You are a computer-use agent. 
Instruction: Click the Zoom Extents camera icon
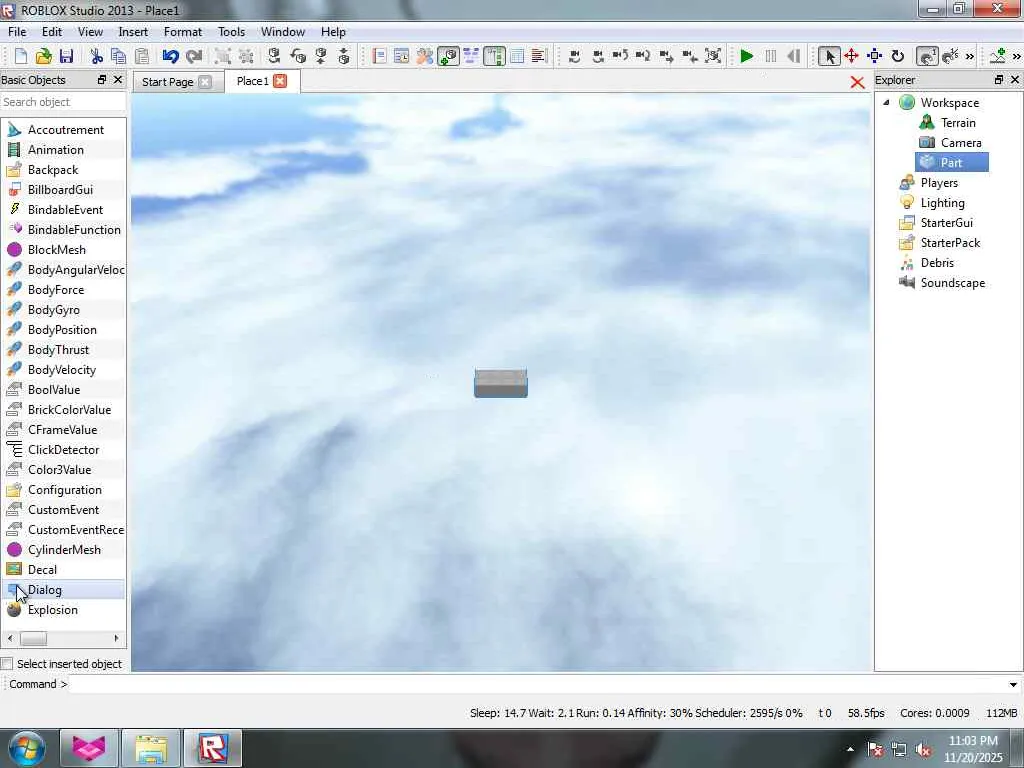(x=713, y=56)
